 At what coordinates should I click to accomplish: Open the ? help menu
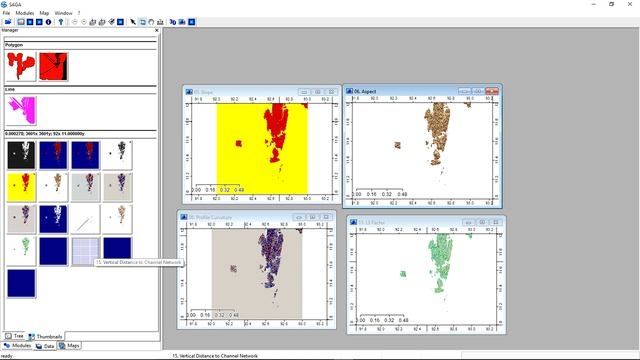tap(79, 13)
